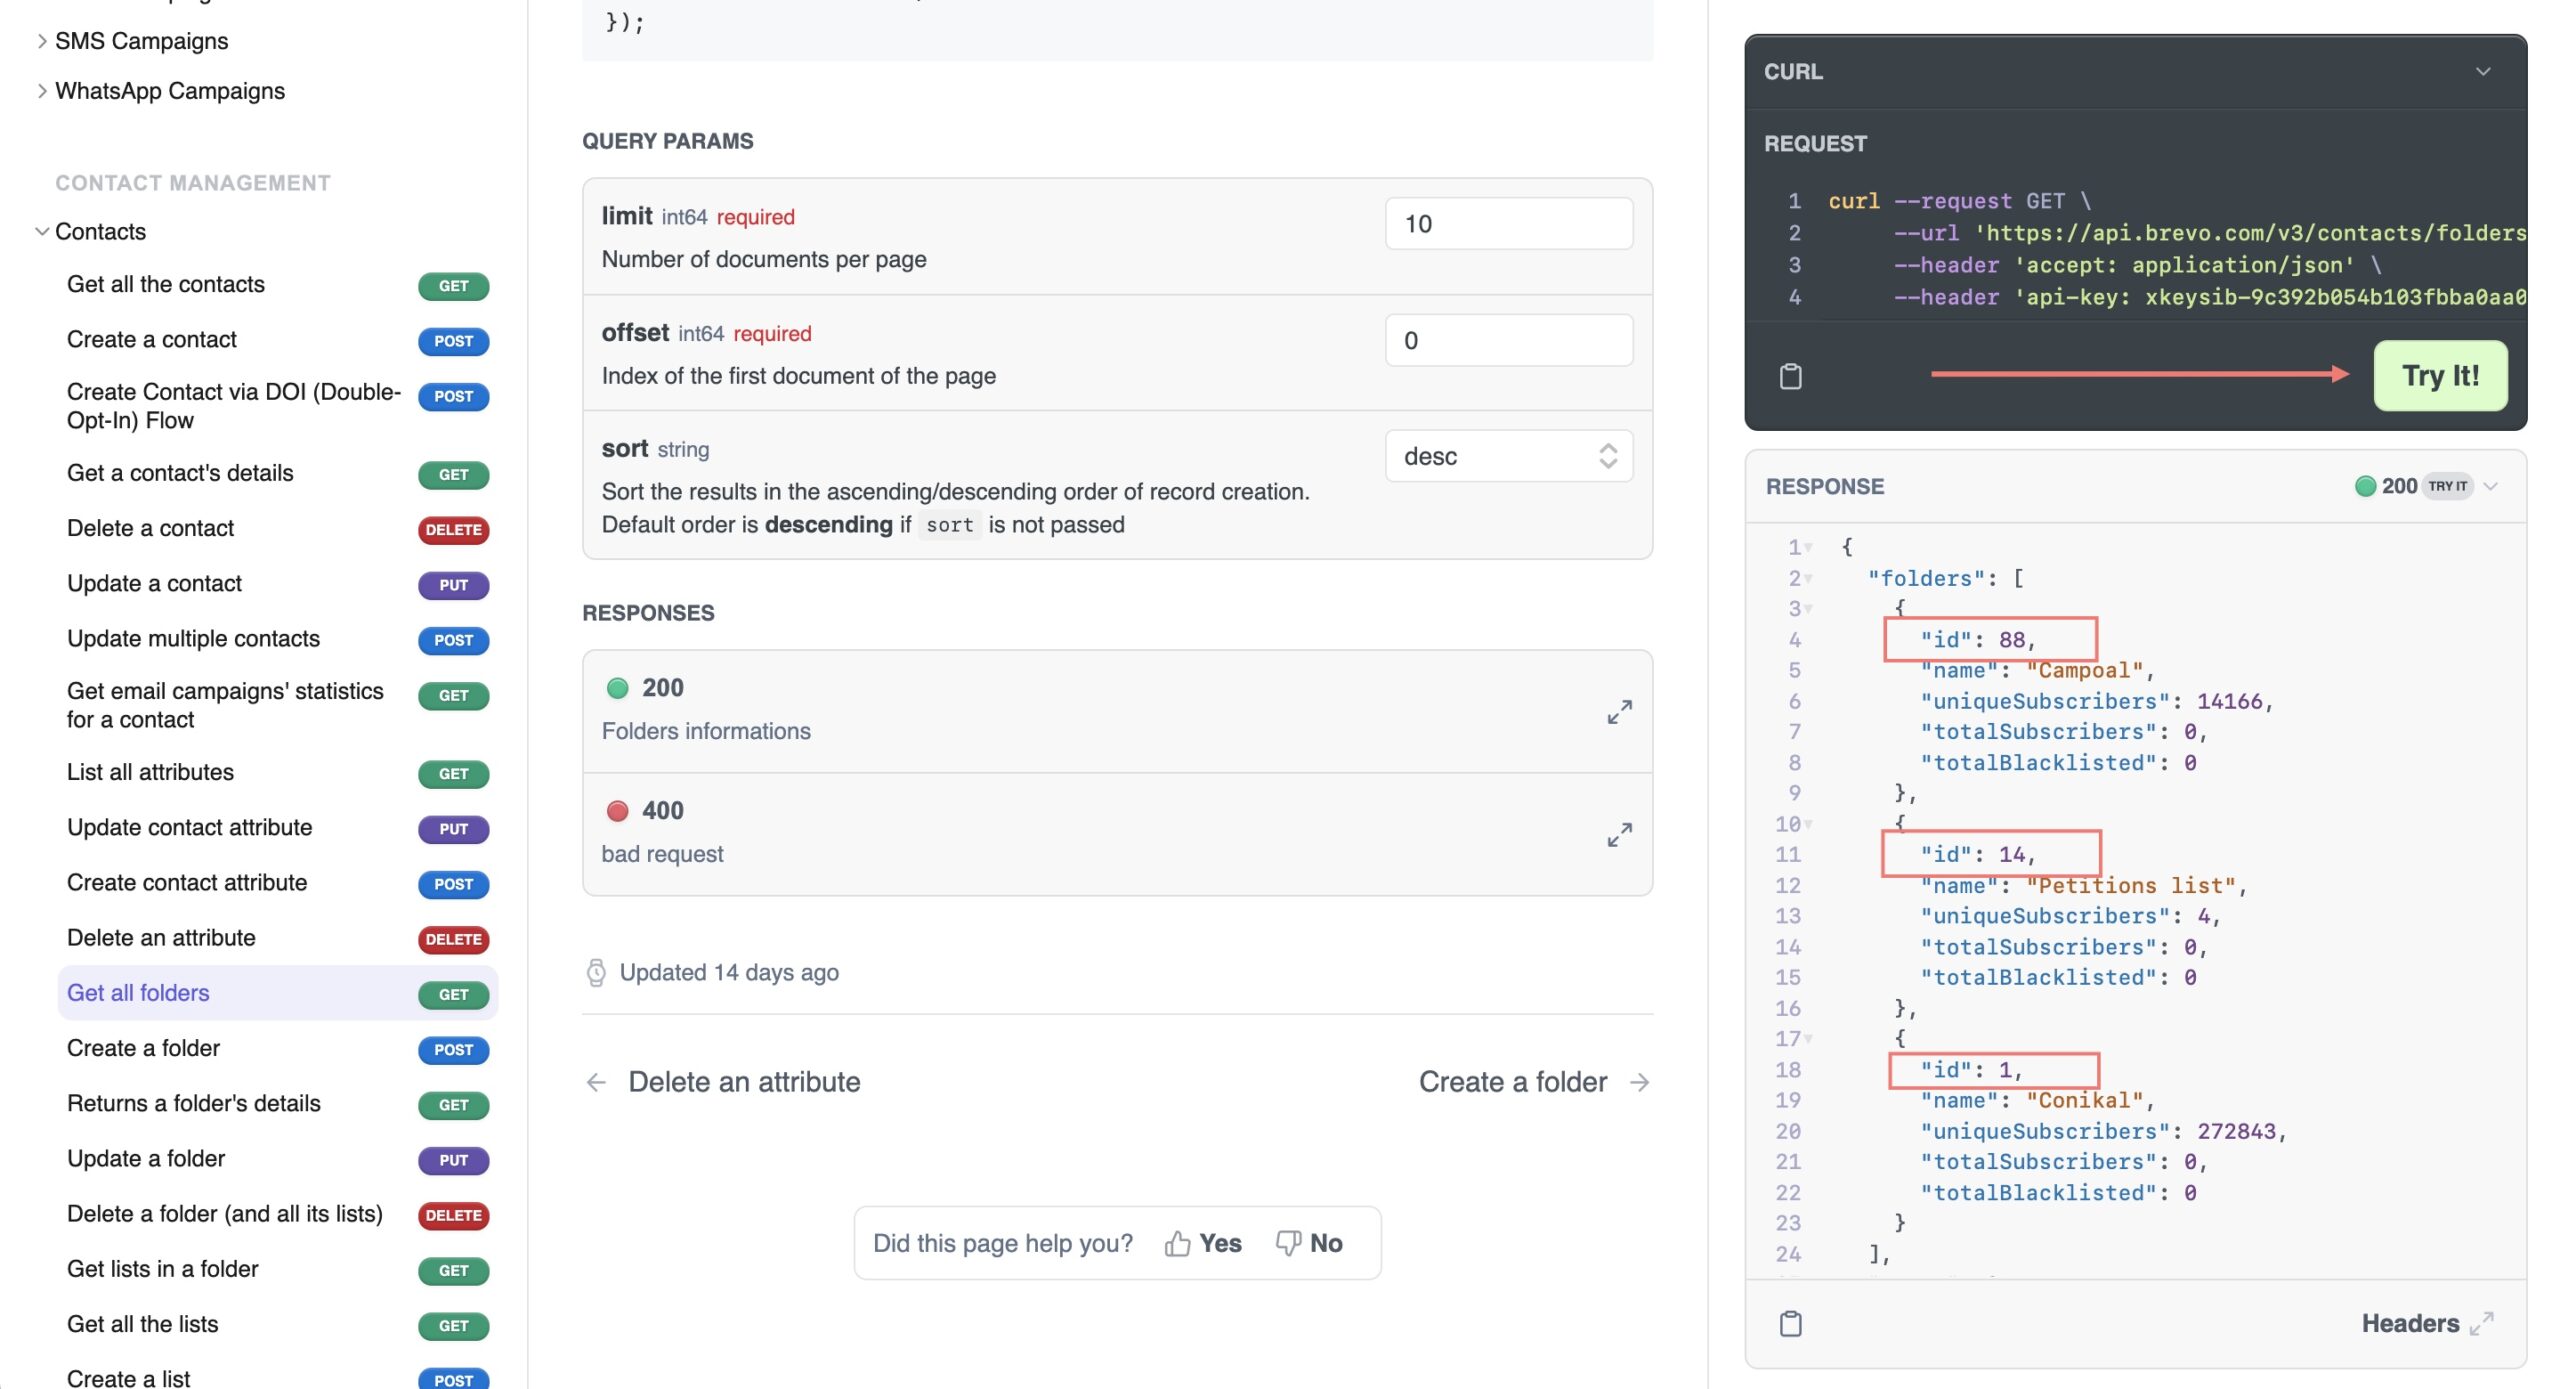
Task: Expand the SMS Campaigns section
Action: click(42, 41)
